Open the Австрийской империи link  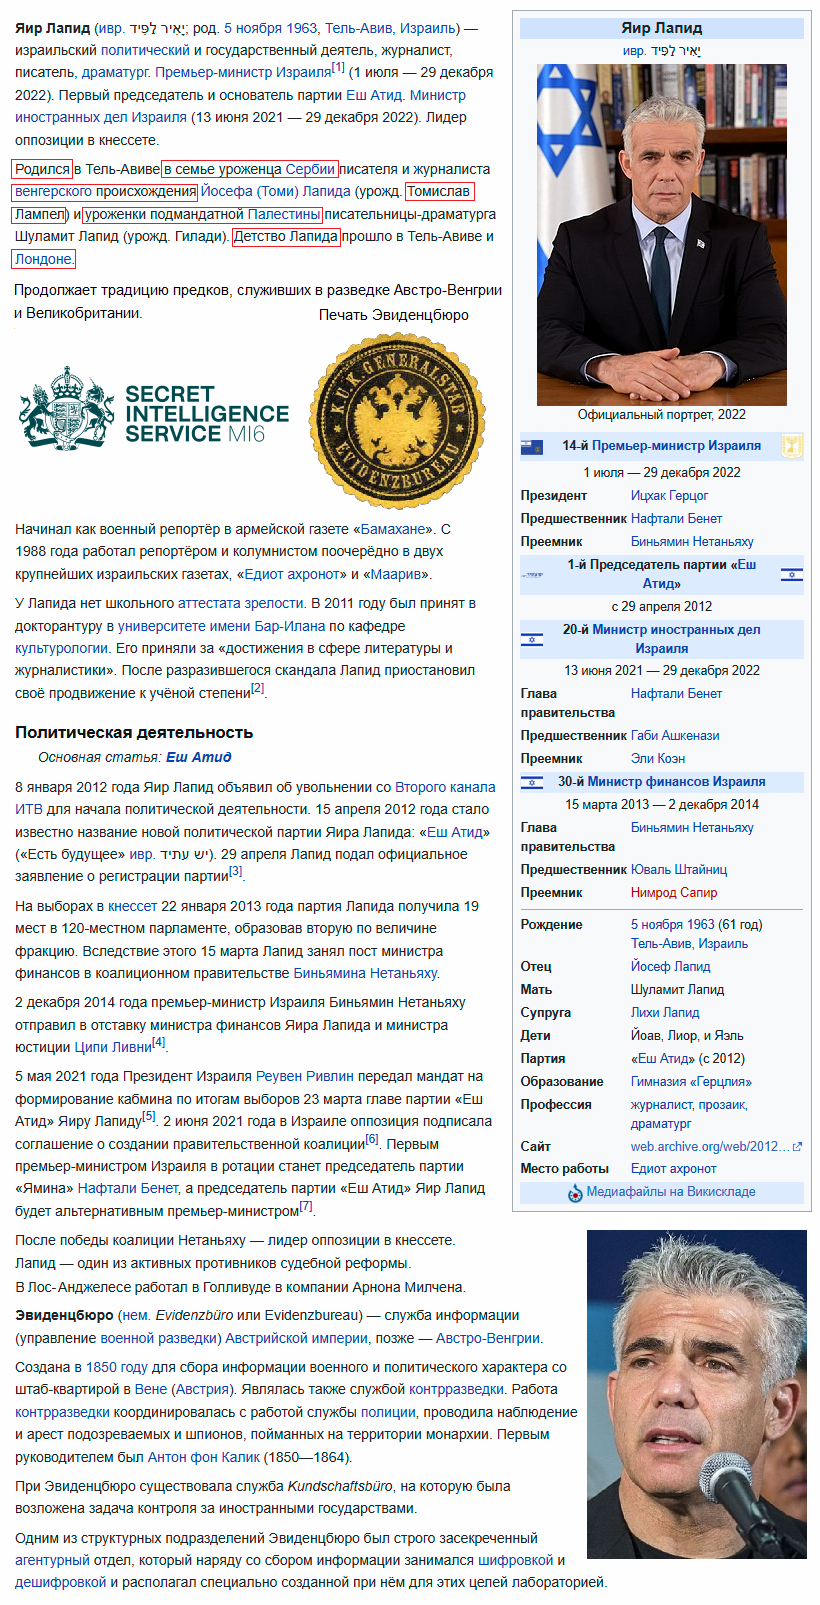pyautogui.click(x=297, y=1338)
